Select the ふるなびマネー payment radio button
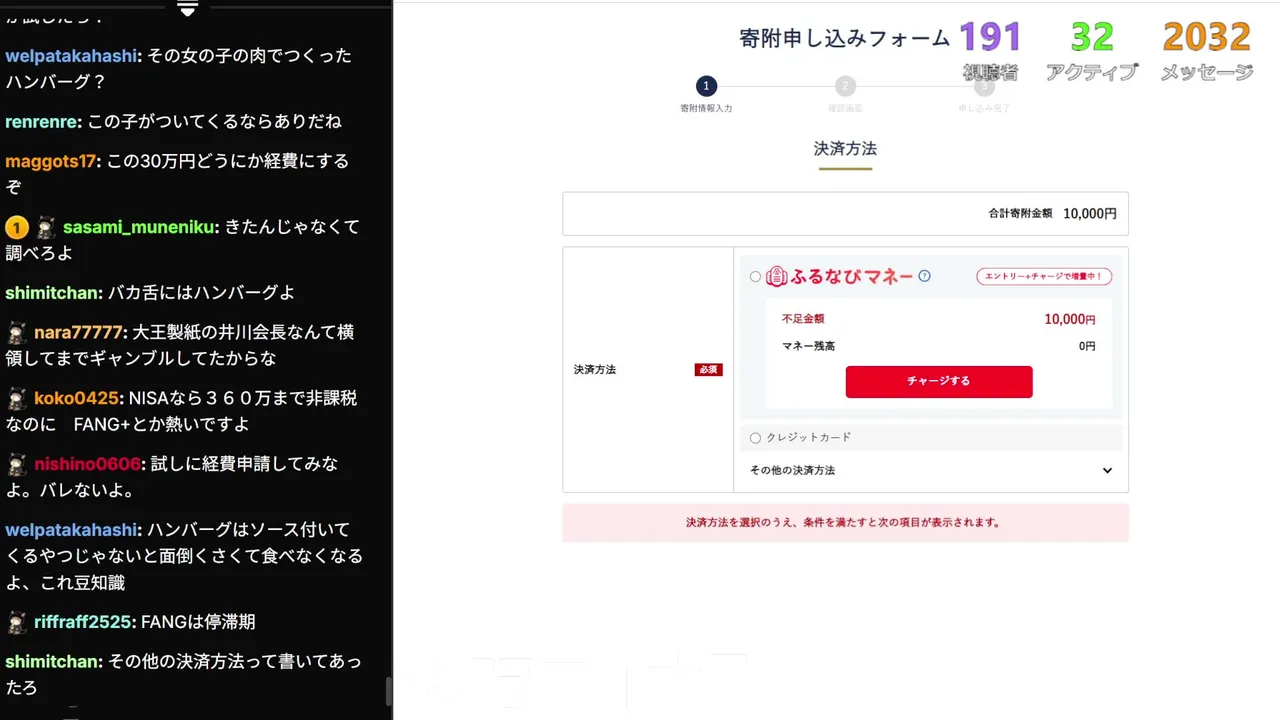This screenshot has height=720, width=1280. (755, 277)
